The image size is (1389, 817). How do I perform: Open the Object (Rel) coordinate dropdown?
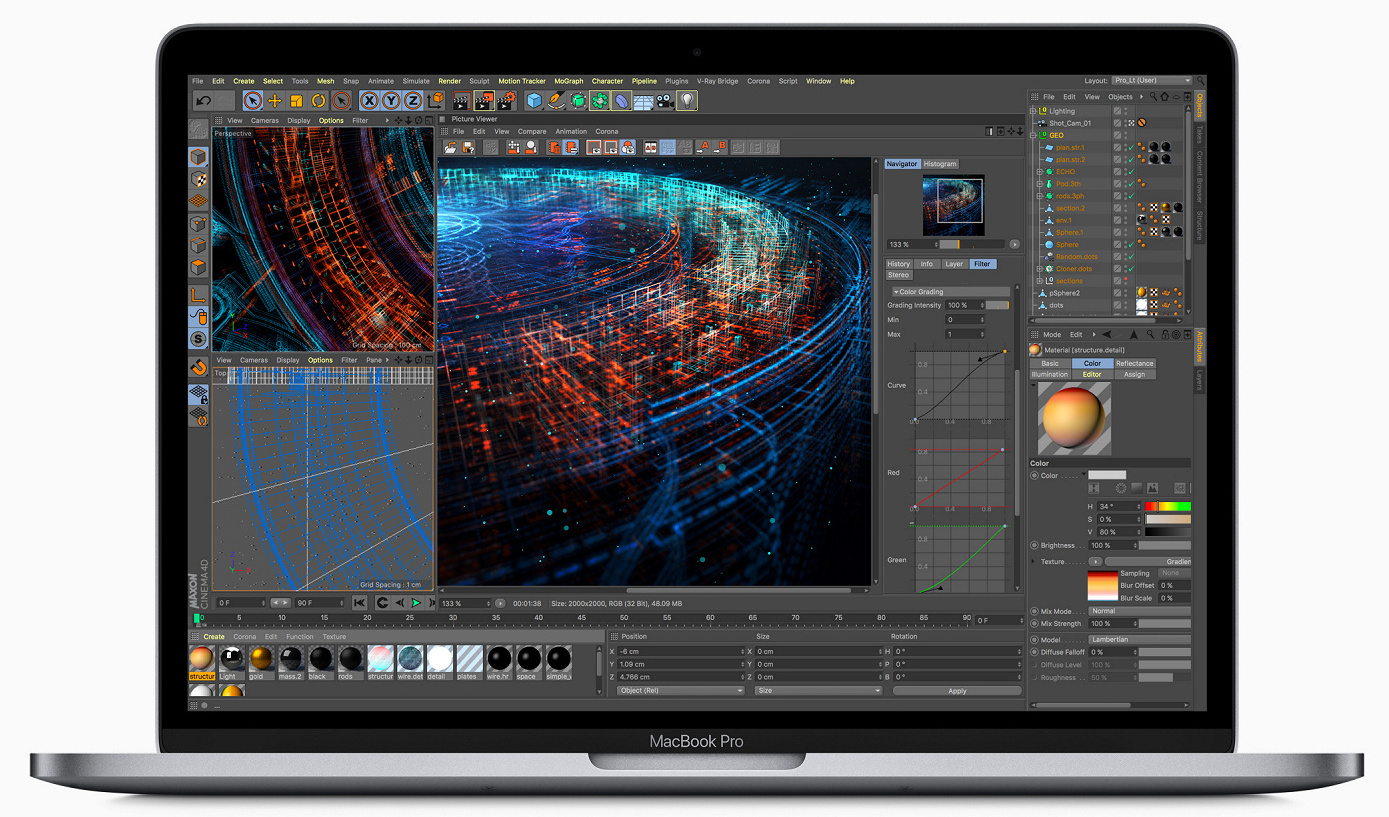pos(681,691)
